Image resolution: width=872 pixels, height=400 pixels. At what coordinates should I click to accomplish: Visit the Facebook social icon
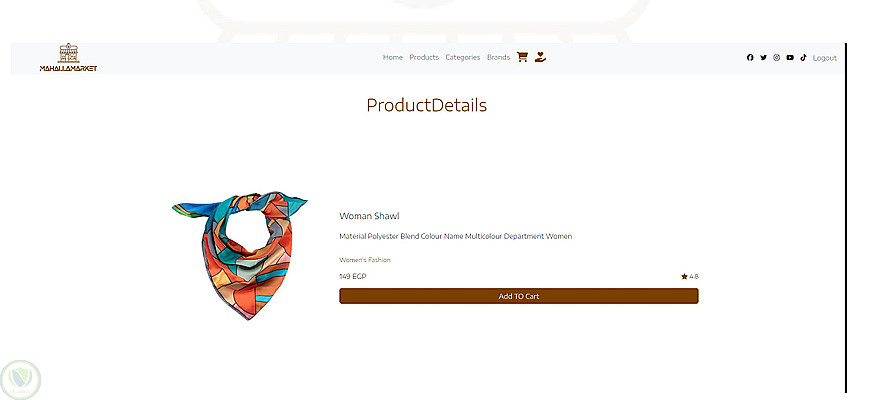[x=750, y=57]
